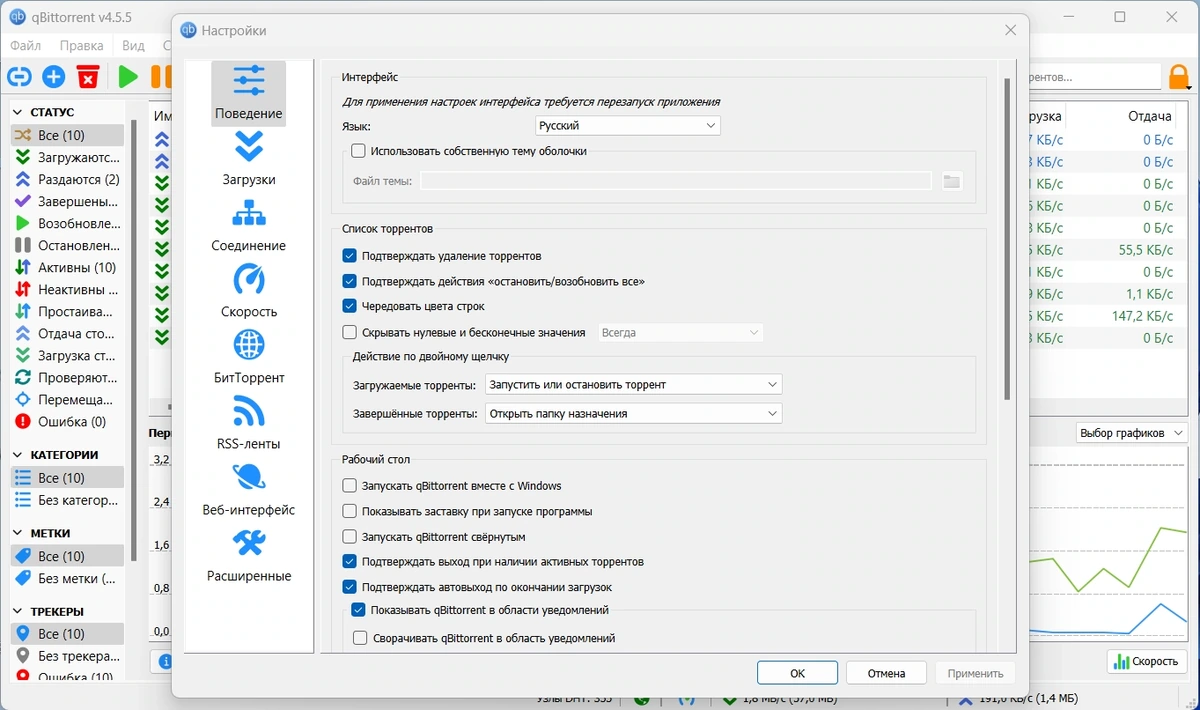Click the orange lock icon in main window
This screenshot has width=1200, height=710.
[1180, 76]
